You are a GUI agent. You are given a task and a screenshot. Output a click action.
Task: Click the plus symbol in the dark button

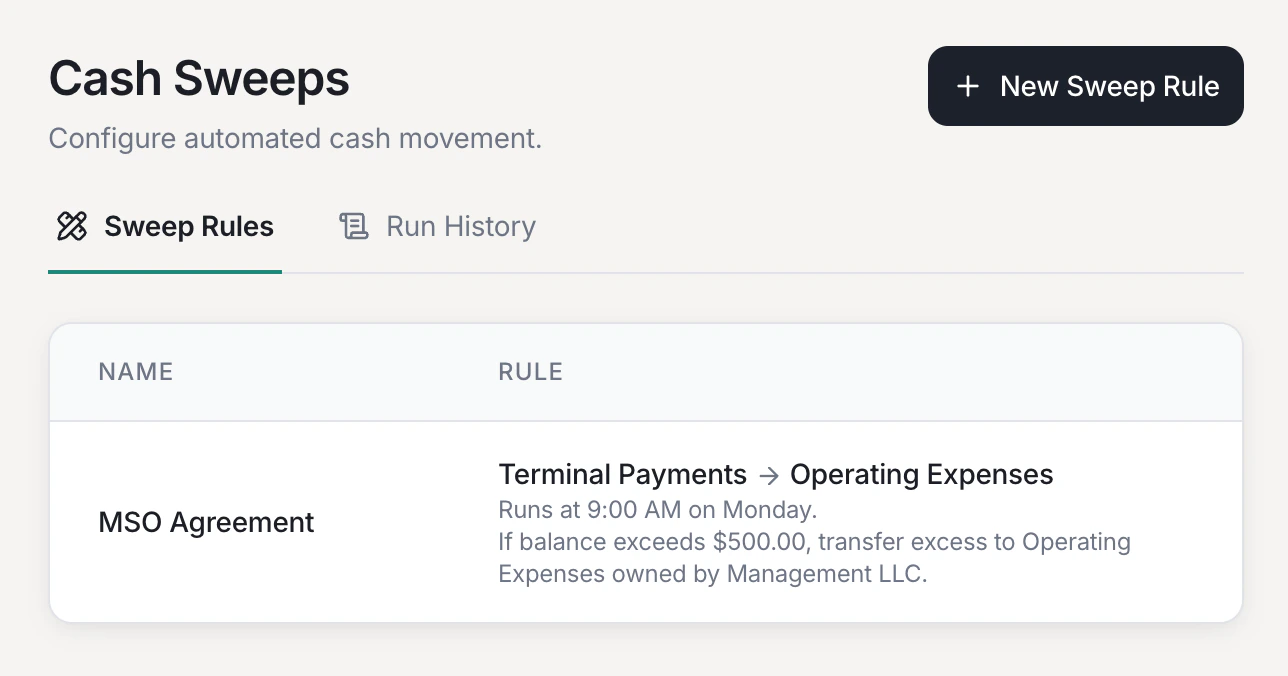point(968,86)
